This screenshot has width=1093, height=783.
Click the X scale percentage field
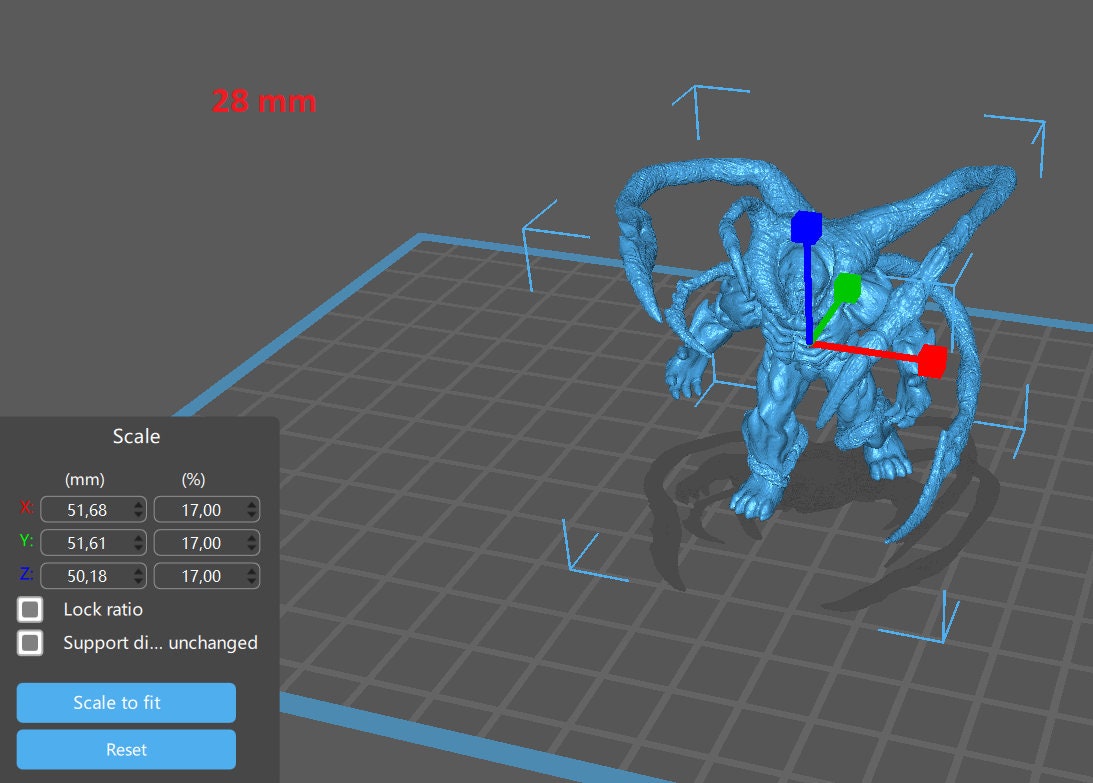coord(198,510)
